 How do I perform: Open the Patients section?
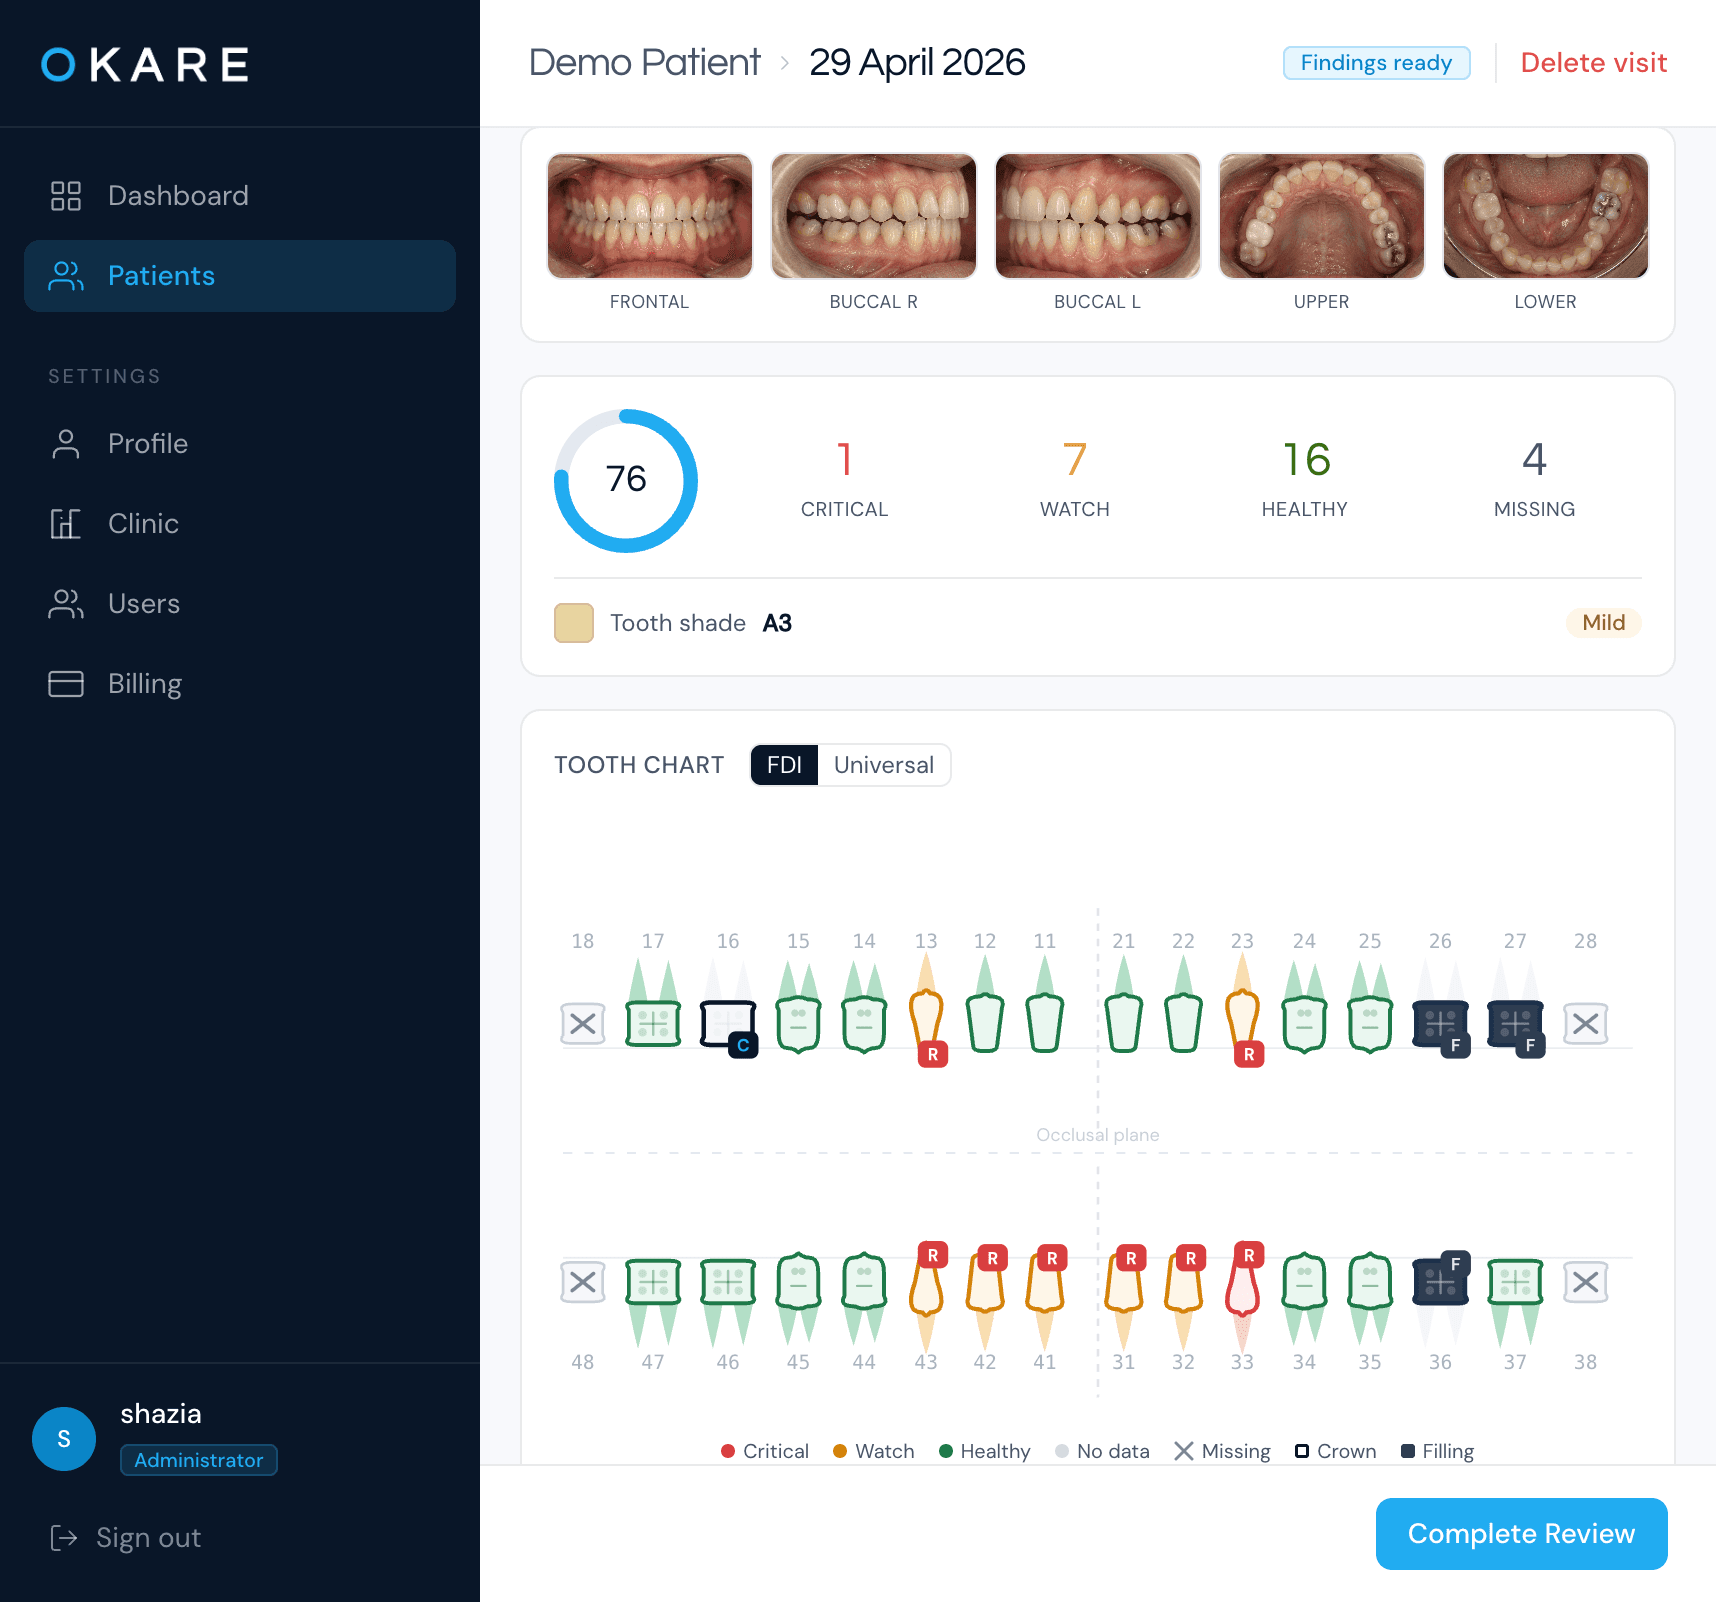[x=240, y=276]
